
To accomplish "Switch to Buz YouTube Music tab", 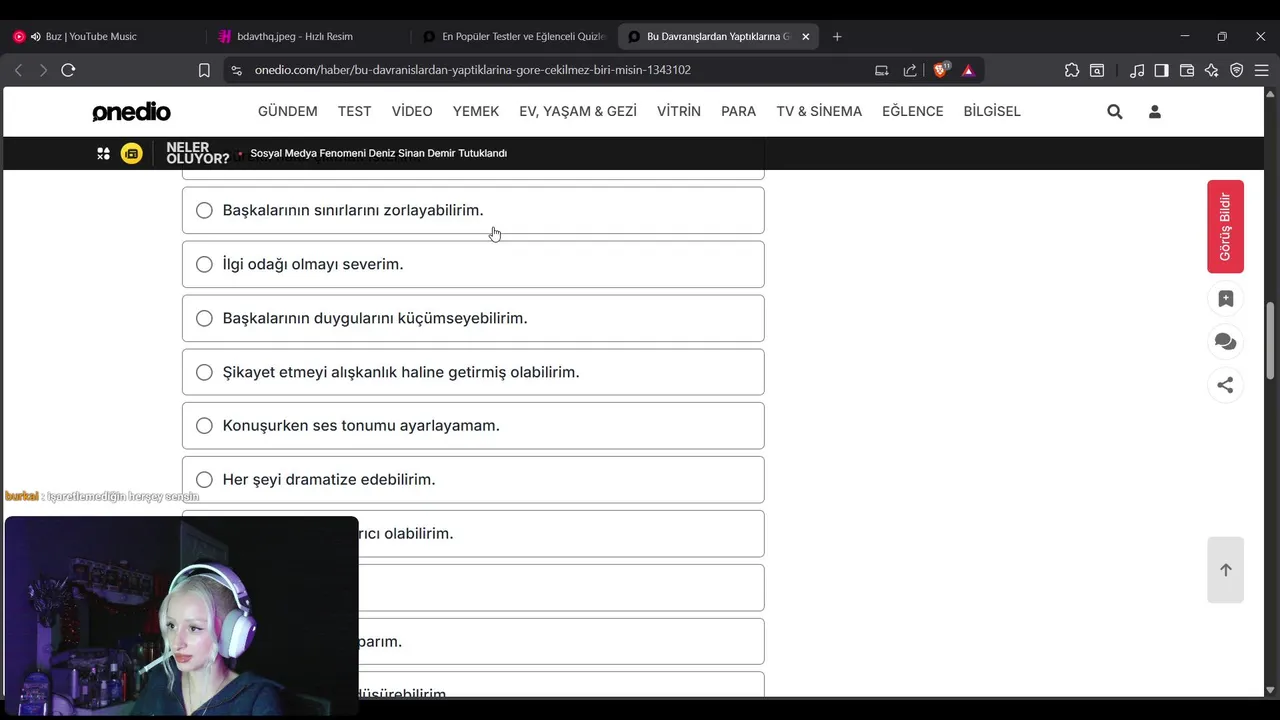I will pyautogui.click(x=103, y=36).
